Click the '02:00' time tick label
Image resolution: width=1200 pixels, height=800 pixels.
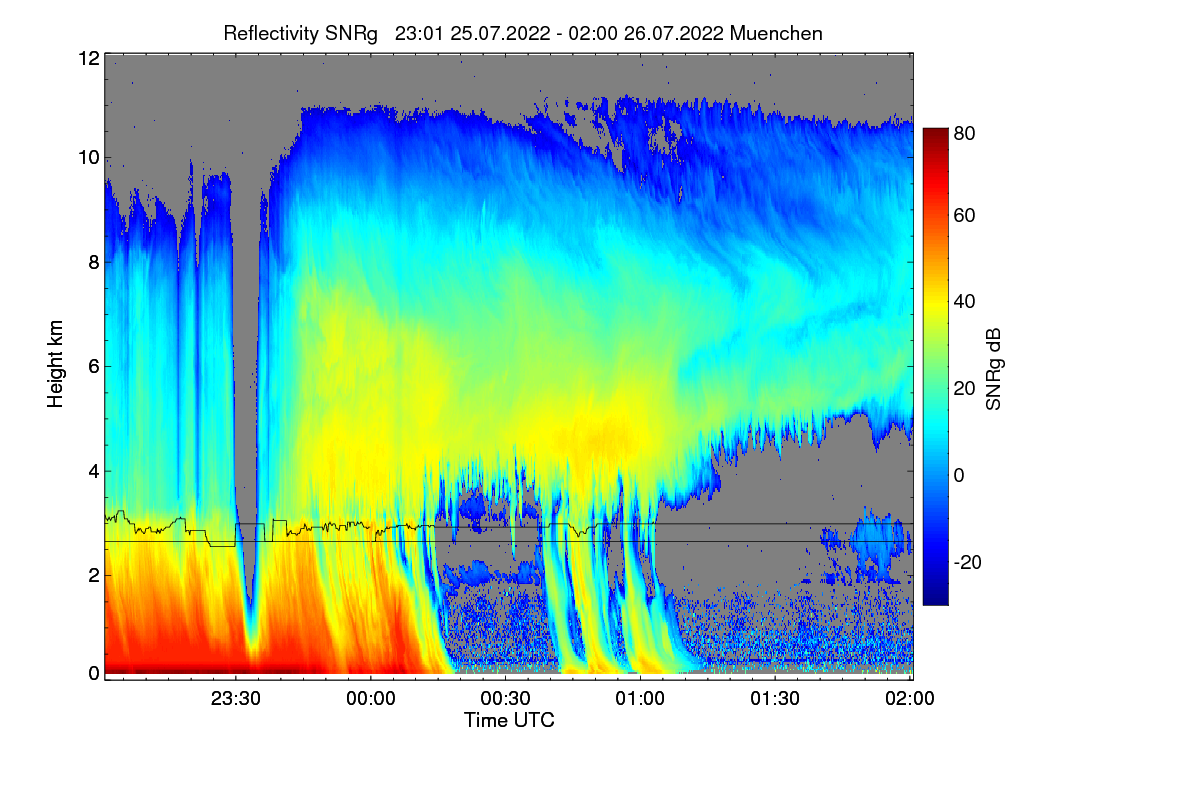point(910,699)
